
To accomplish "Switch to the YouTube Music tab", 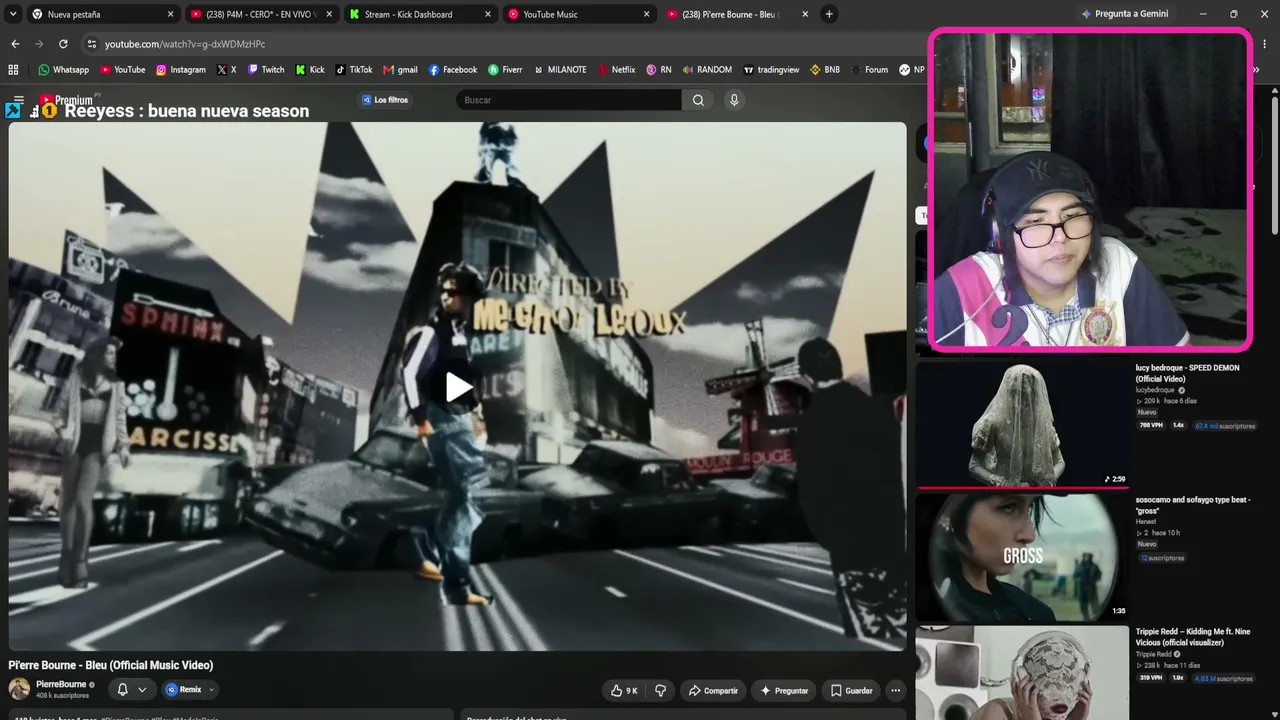I will coord(578,14).
